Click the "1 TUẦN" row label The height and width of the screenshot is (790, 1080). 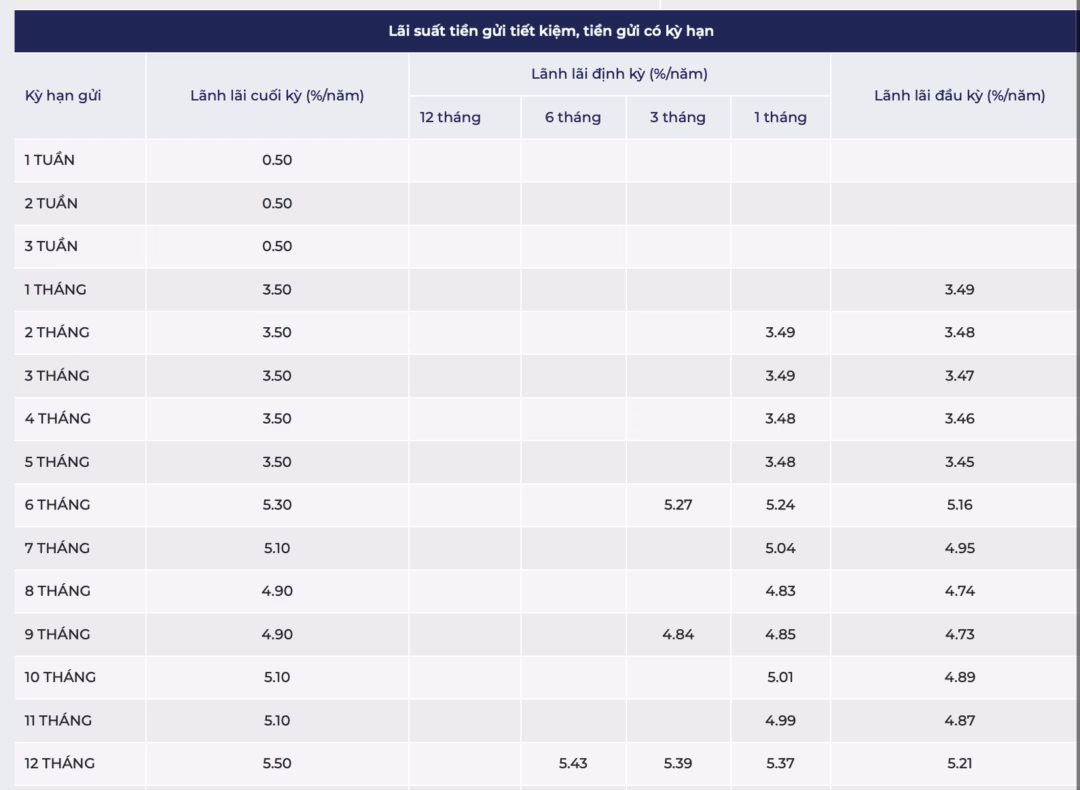click(50, 160)
